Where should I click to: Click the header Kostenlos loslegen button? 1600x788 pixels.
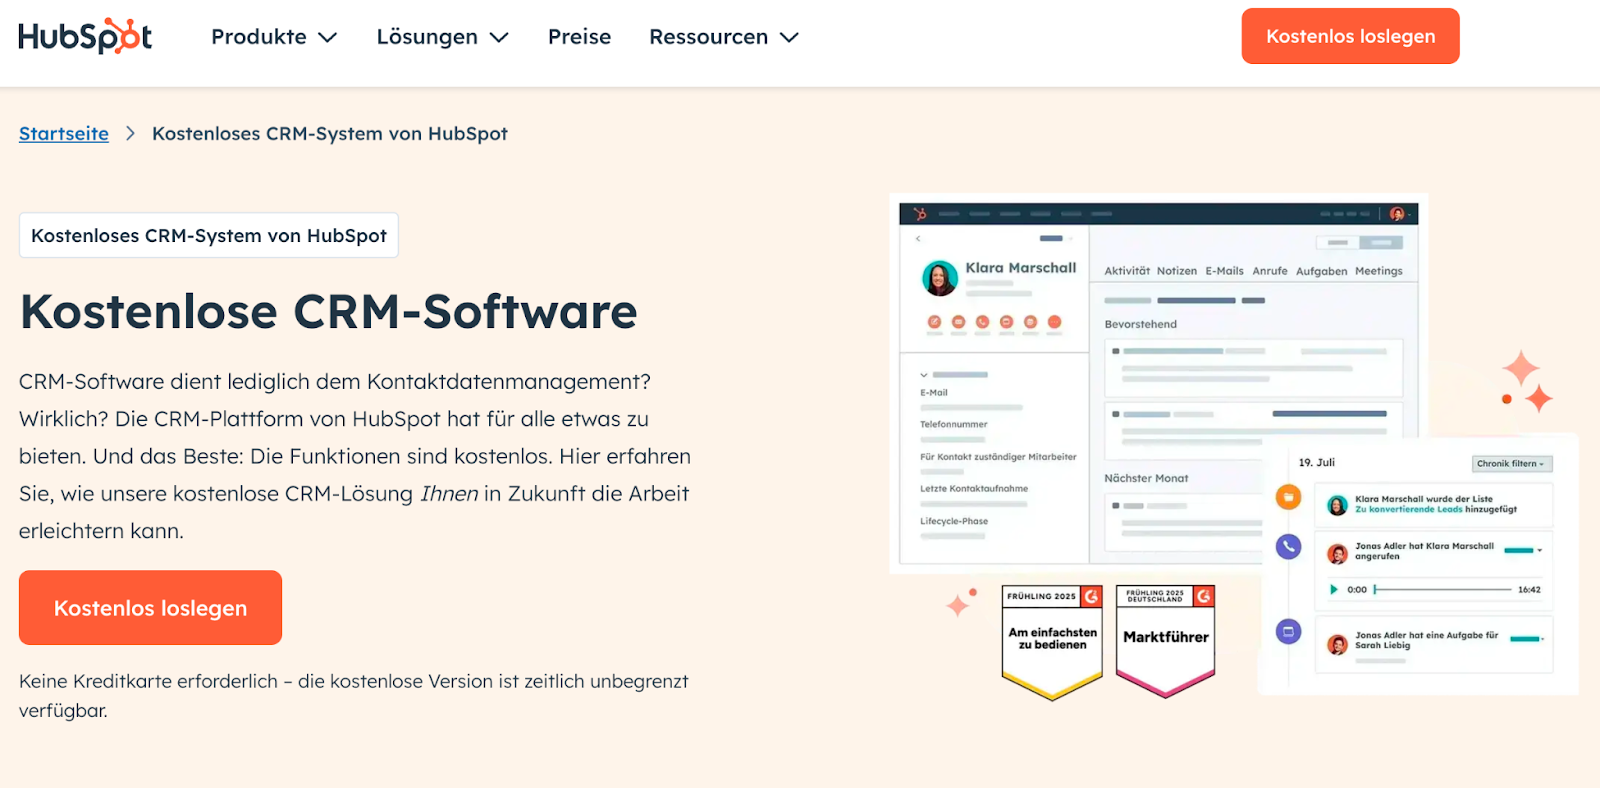[1350, 36]
